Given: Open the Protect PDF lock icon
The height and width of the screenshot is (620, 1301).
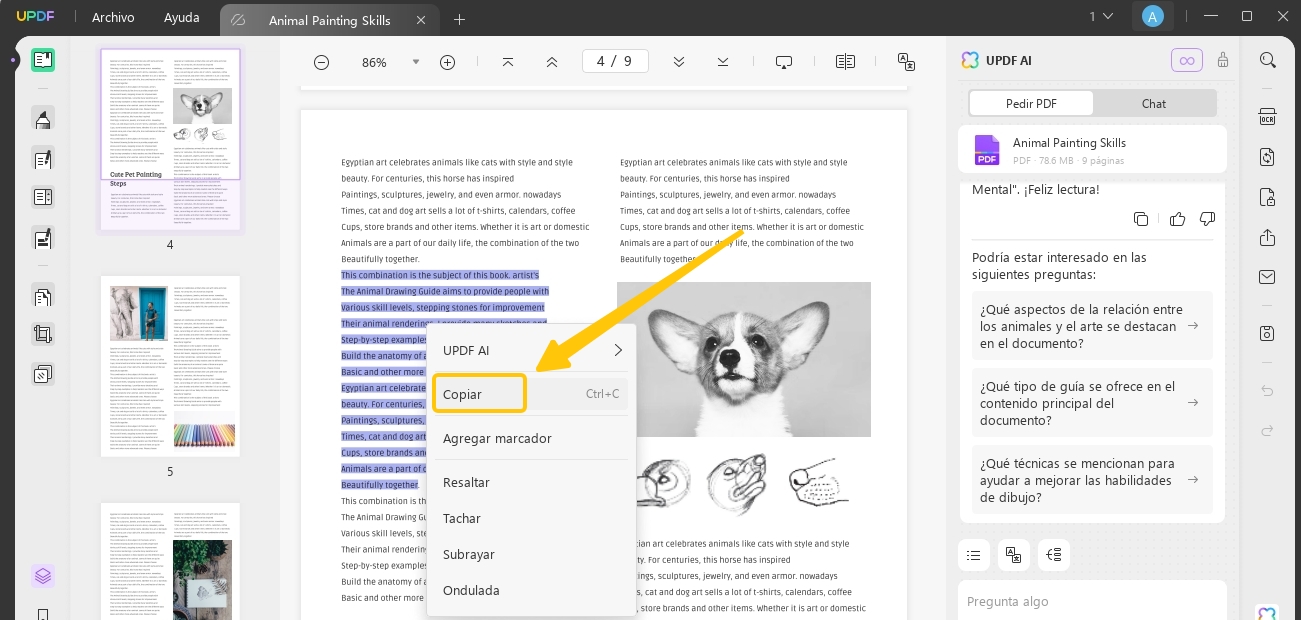Looking at the screenshot, I should coord(1268,196).
